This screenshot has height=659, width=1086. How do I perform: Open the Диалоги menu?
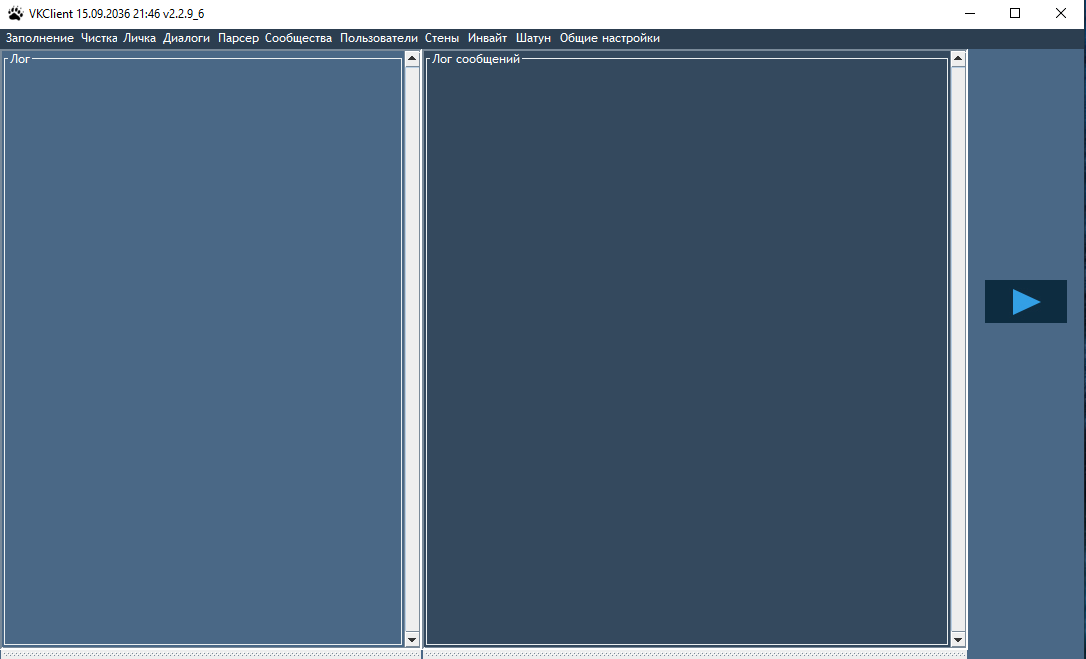pos(186,38)
